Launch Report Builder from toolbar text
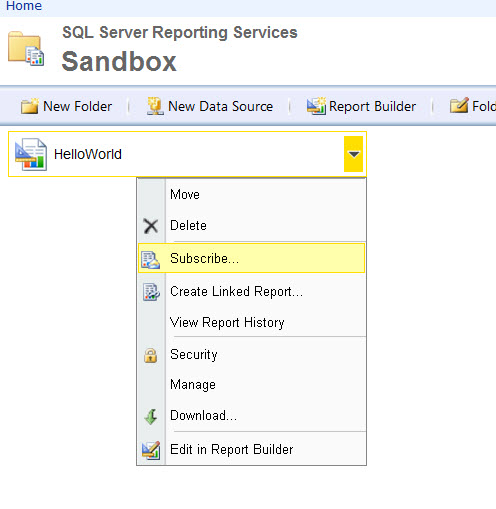496x509 pixels. coord(372,107)
